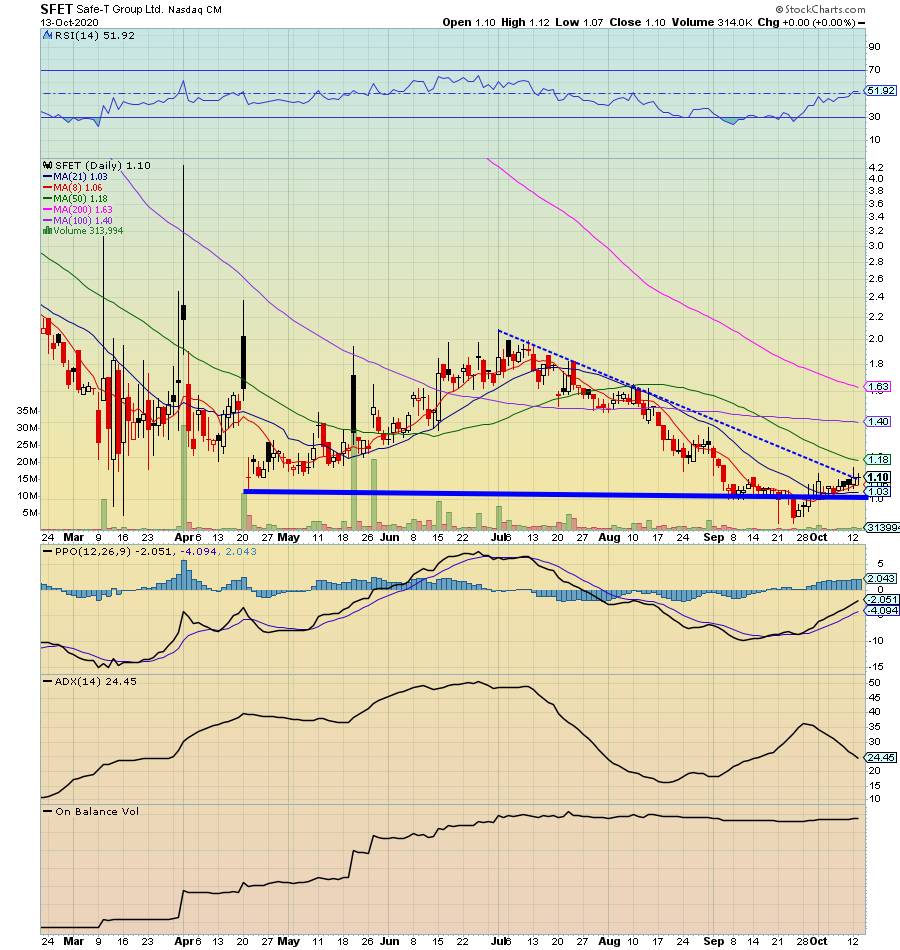
Task: Click the -2.051 PPO line tag on right axis
Action: tap(882, 600)
